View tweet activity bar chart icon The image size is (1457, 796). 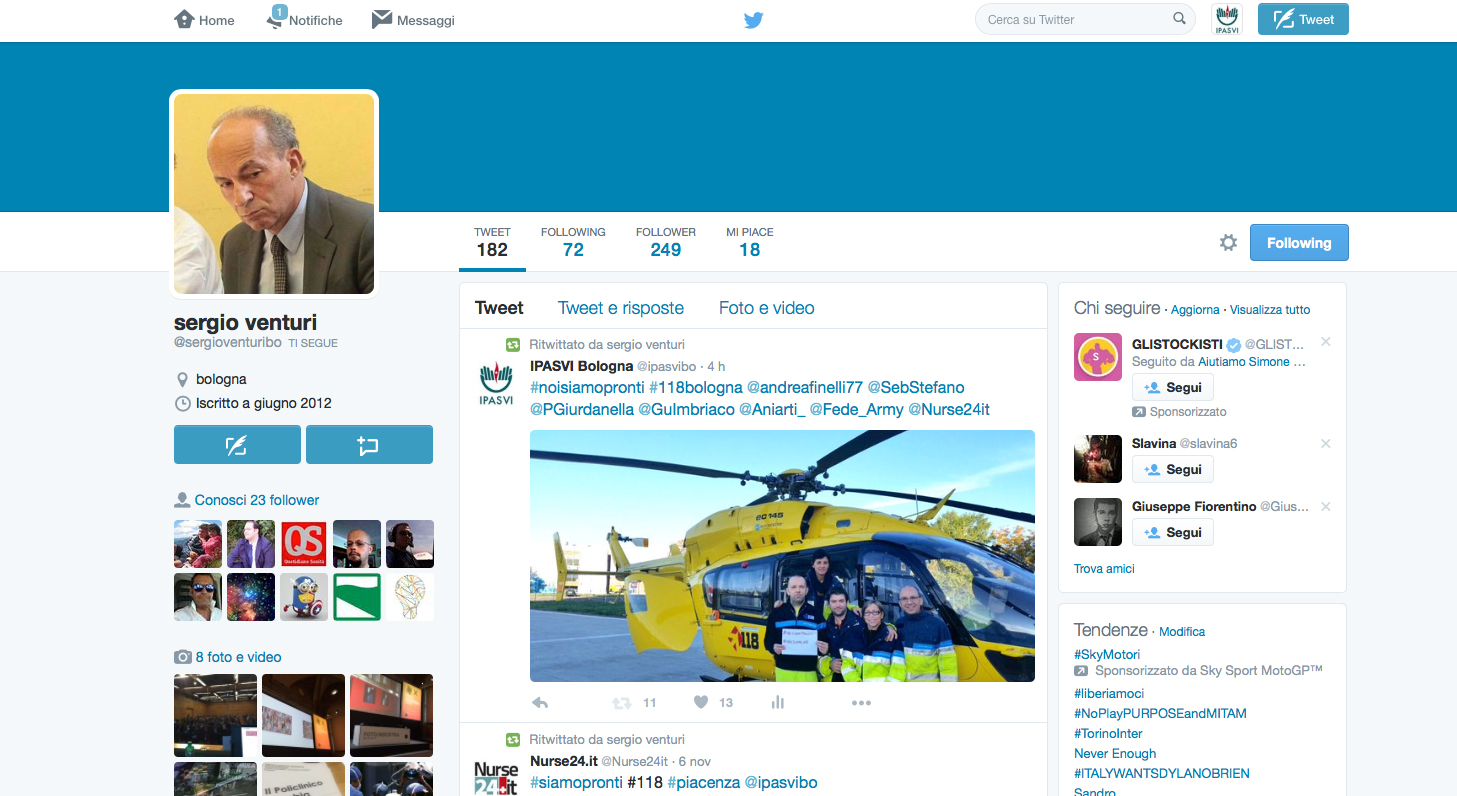click(x=778, y=703)
